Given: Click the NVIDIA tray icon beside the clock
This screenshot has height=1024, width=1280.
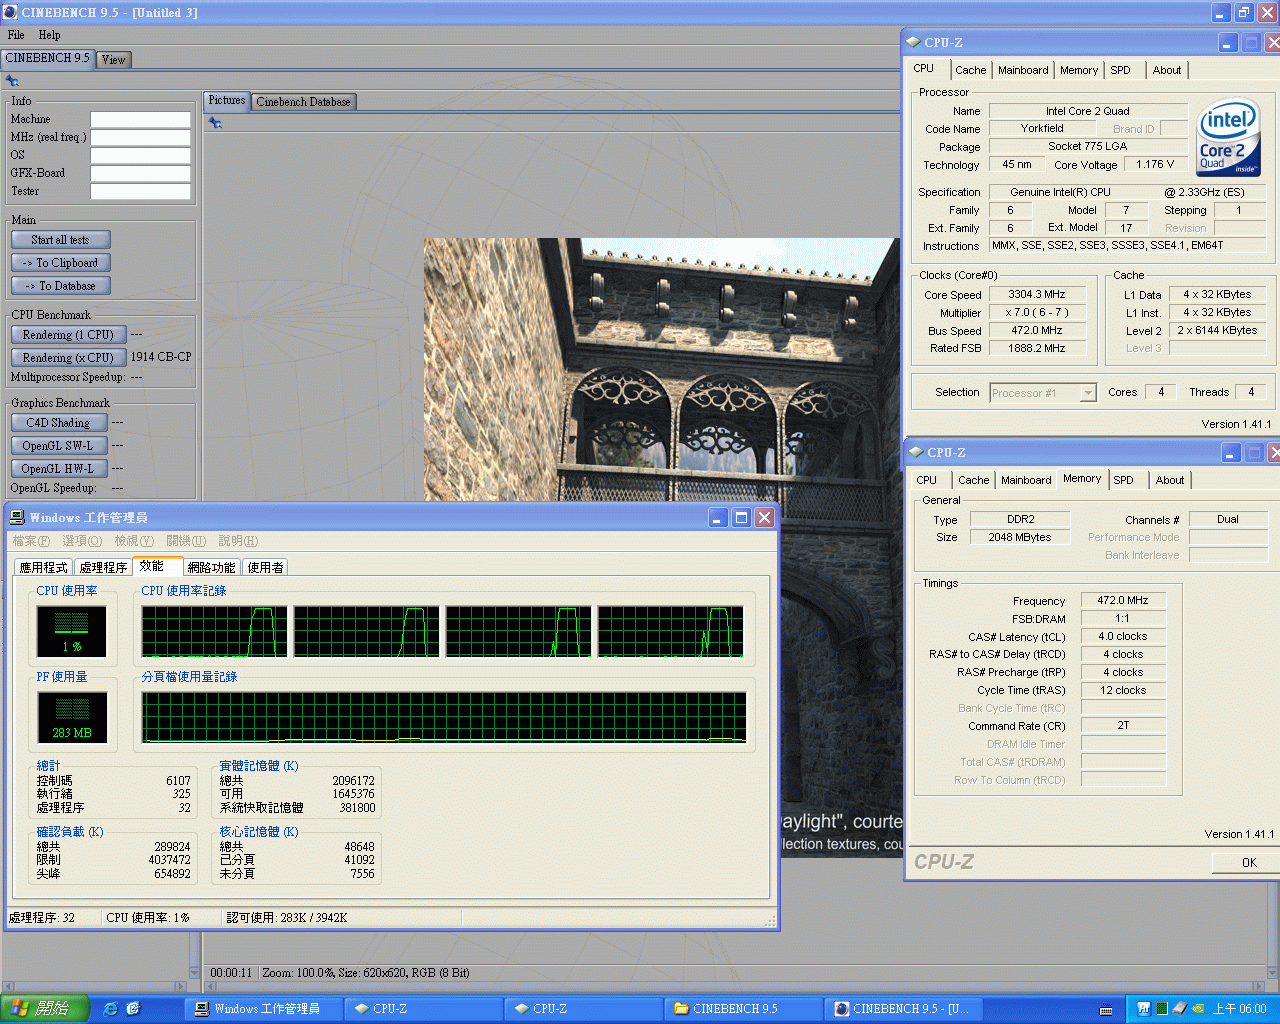Looking at the screenshot, I should pos(1198,1008).
